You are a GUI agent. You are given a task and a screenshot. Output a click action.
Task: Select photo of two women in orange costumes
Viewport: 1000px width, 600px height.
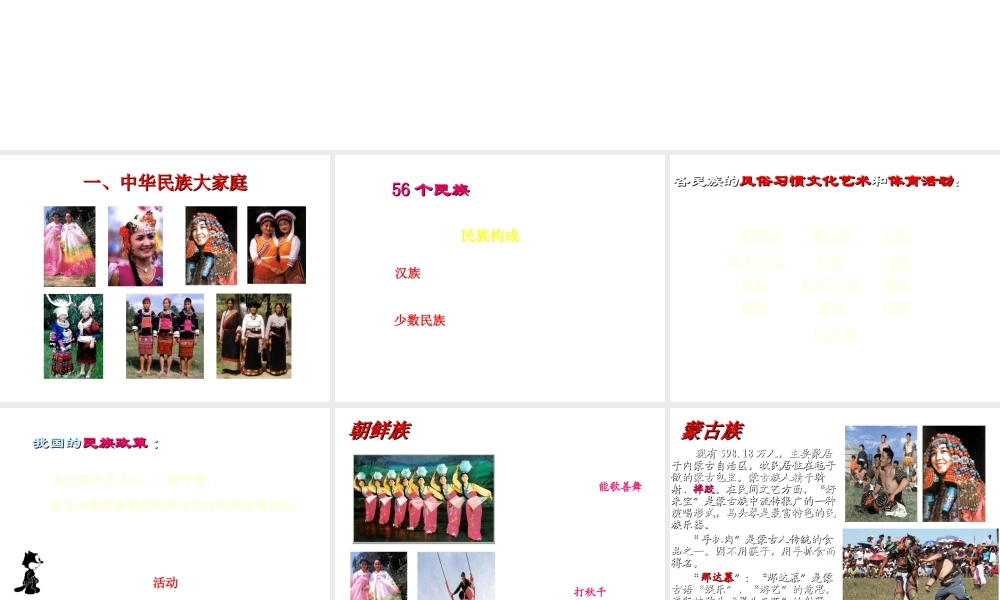click(276, 245)
